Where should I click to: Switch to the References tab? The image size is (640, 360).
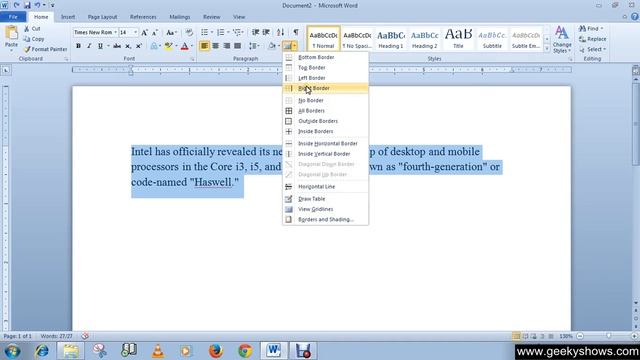[x=143, y=17]
